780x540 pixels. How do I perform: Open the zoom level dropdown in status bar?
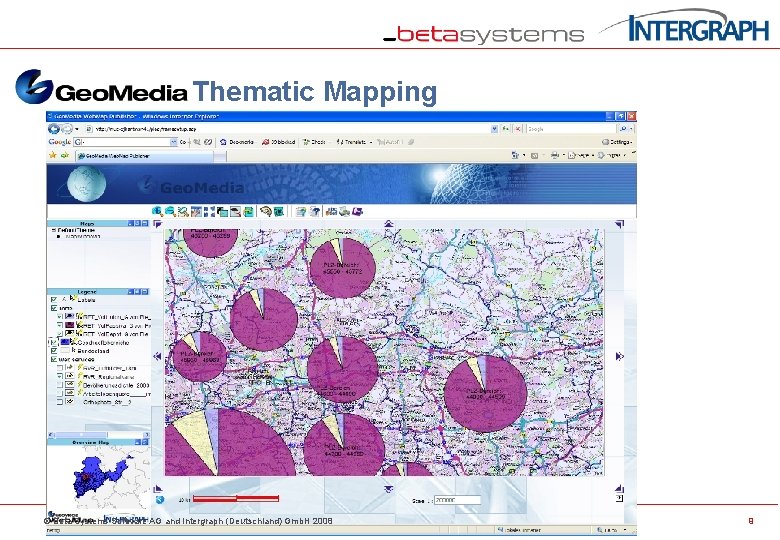tap(625, 530)
